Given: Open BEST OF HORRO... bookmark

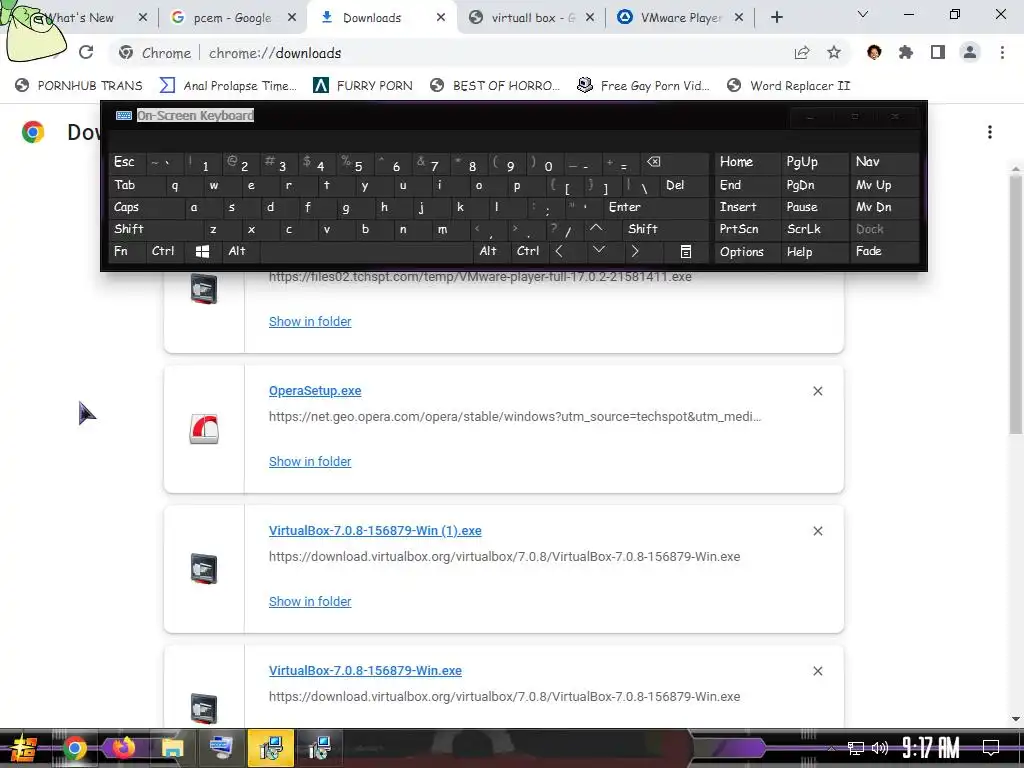Looking at the screenshot, I should click(495, 86).
